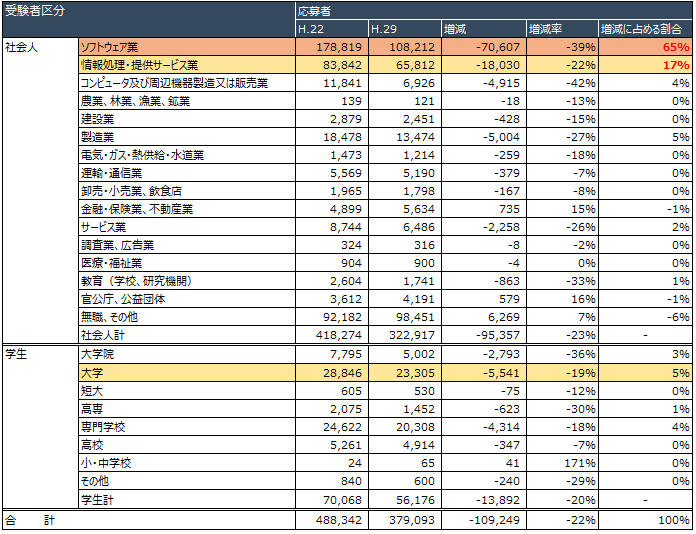Select the value 171%

[580, 463]
